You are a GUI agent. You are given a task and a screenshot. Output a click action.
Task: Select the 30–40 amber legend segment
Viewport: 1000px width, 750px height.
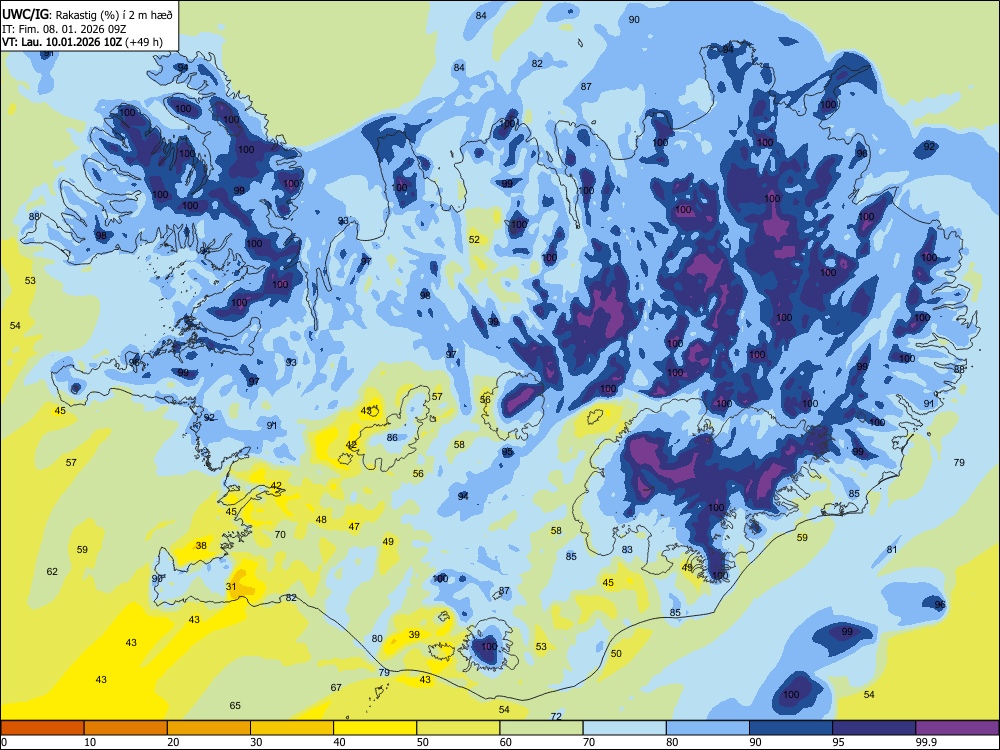[292, 728]
